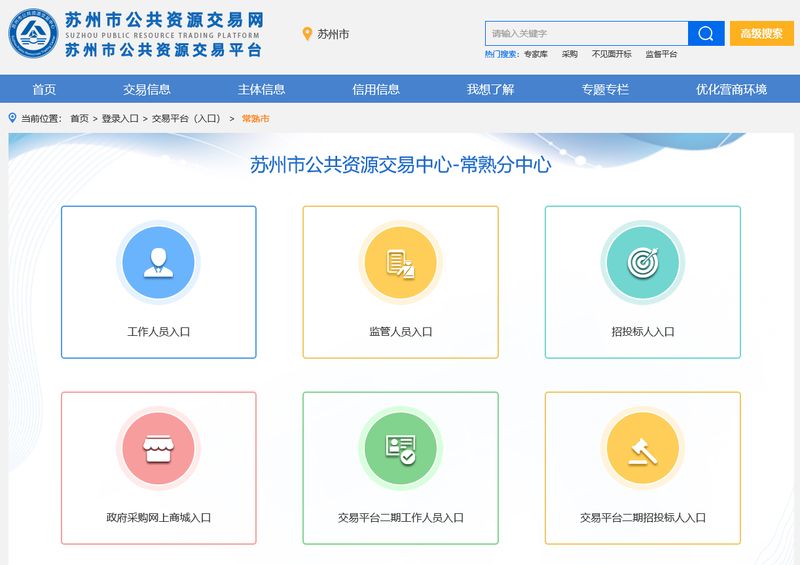Screen dimensions: 800x565
Task: Click the 专家库 hot search link
Action: (x=536, y=54)
